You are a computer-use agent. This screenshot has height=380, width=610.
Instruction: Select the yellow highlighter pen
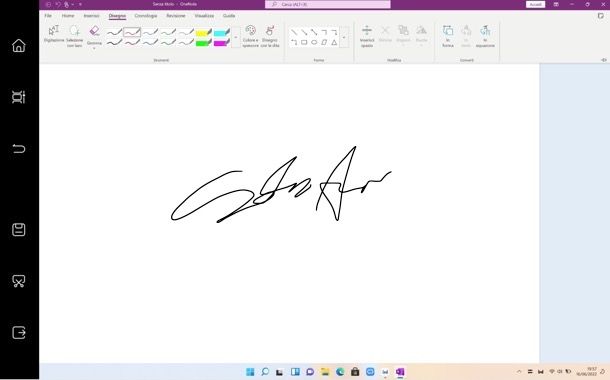[x=204, y=33]
